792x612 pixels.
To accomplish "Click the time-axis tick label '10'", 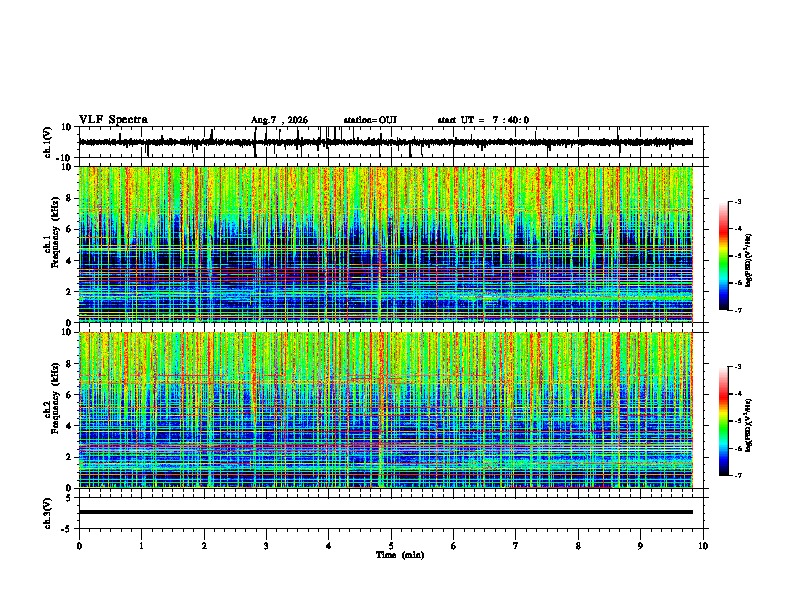I will click(703, 546).
